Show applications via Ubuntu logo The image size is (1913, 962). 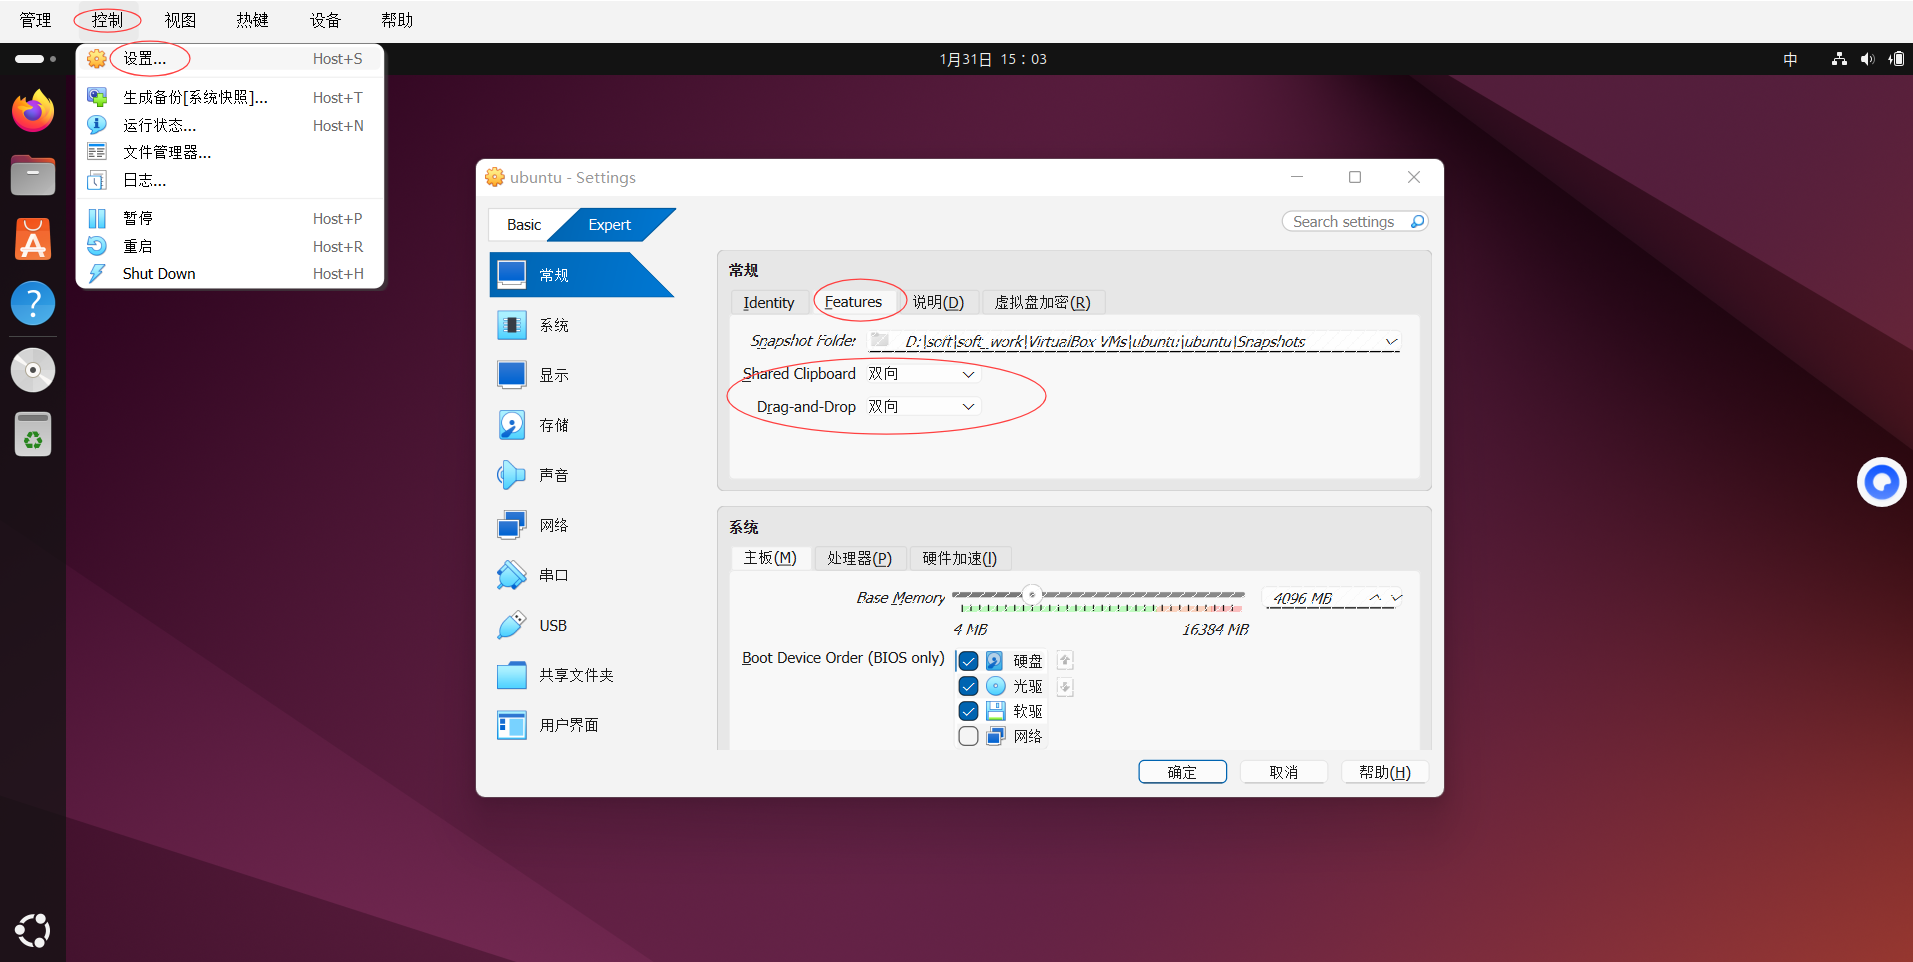33,931
